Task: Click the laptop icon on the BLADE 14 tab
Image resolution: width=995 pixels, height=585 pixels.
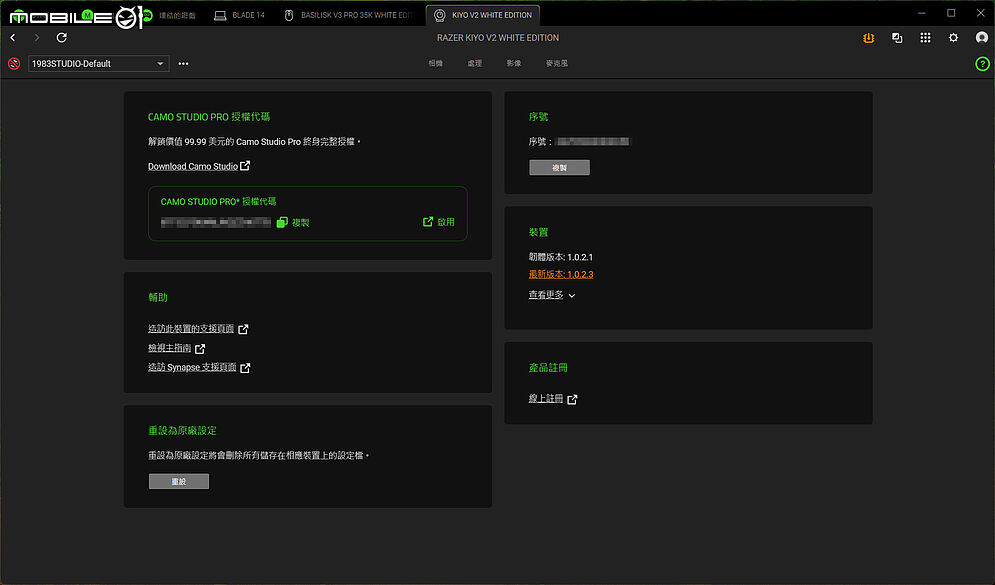Action: tap(220, 15)
